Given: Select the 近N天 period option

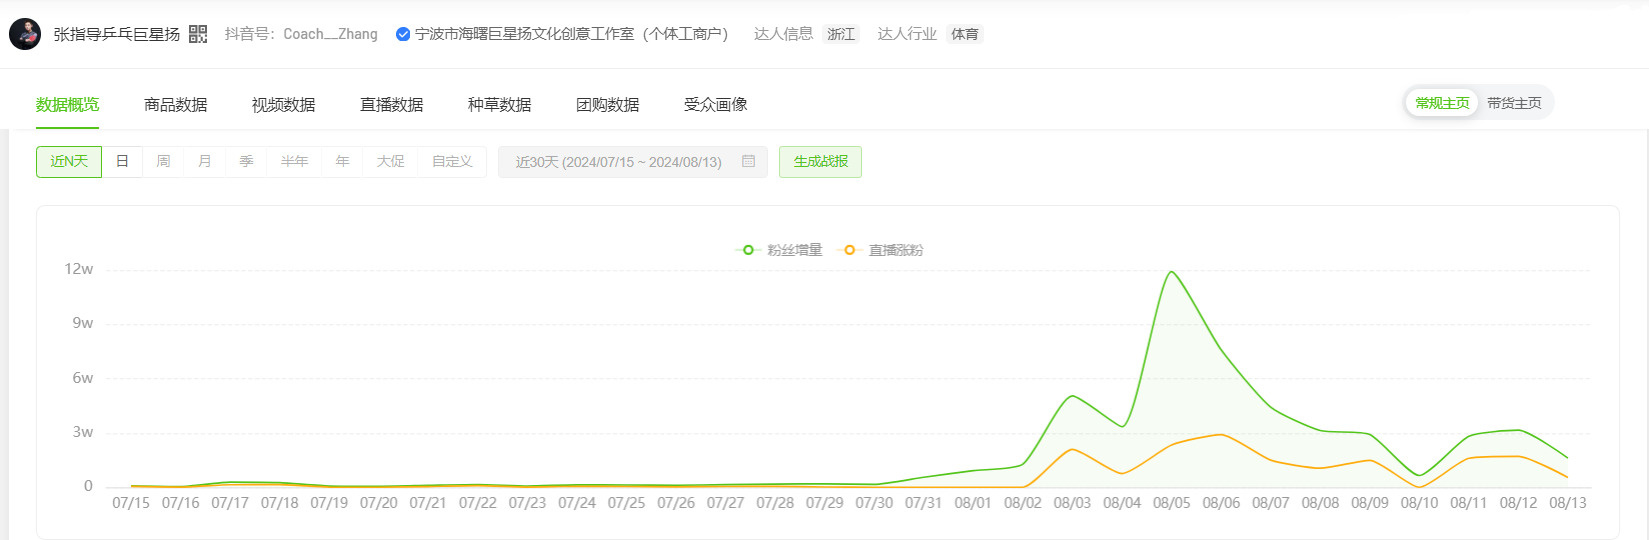Looking at the screenshot, I should (69, 162).
